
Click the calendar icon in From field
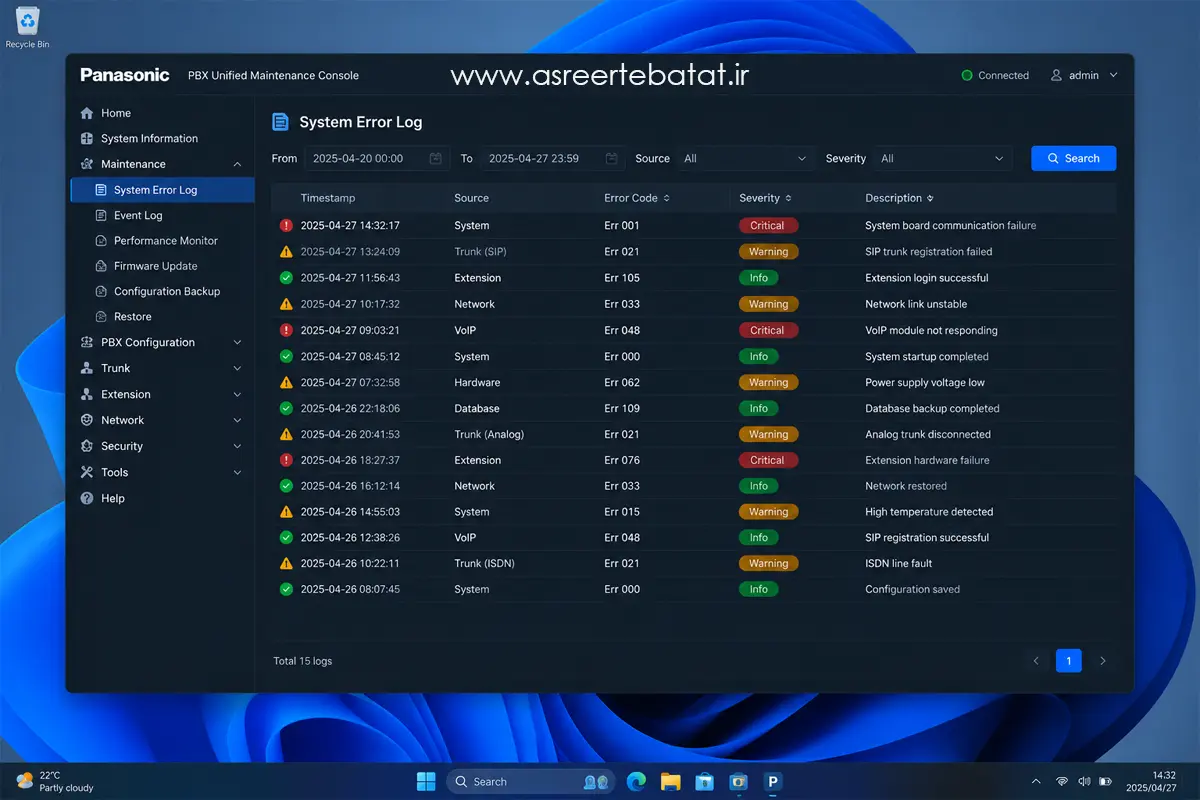[x=435, y=158]
